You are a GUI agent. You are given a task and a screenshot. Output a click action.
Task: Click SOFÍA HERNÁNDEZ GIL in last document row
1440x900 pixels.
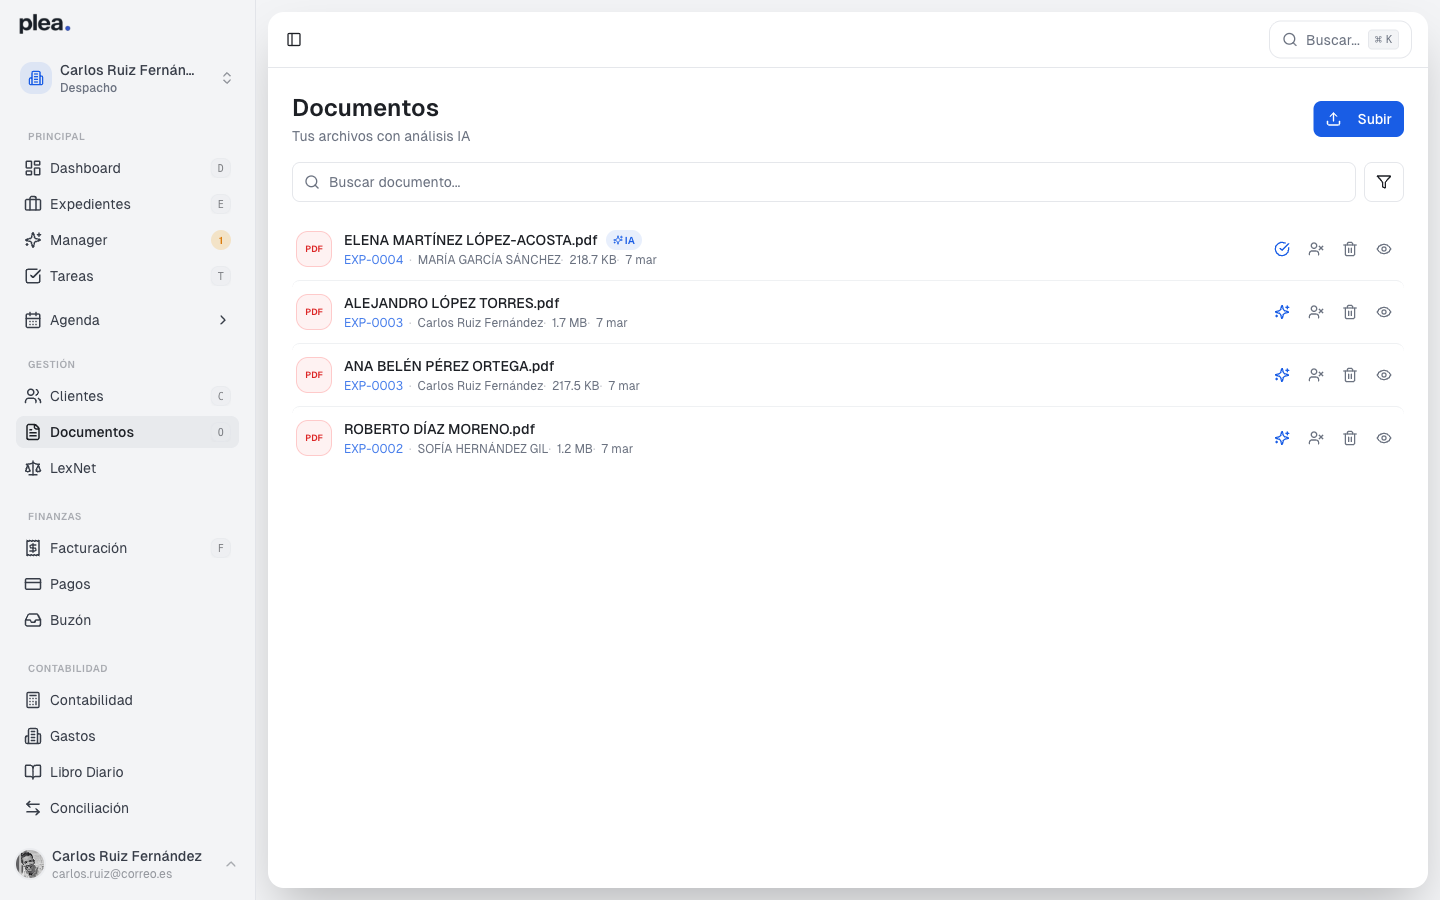click(483, 449)
